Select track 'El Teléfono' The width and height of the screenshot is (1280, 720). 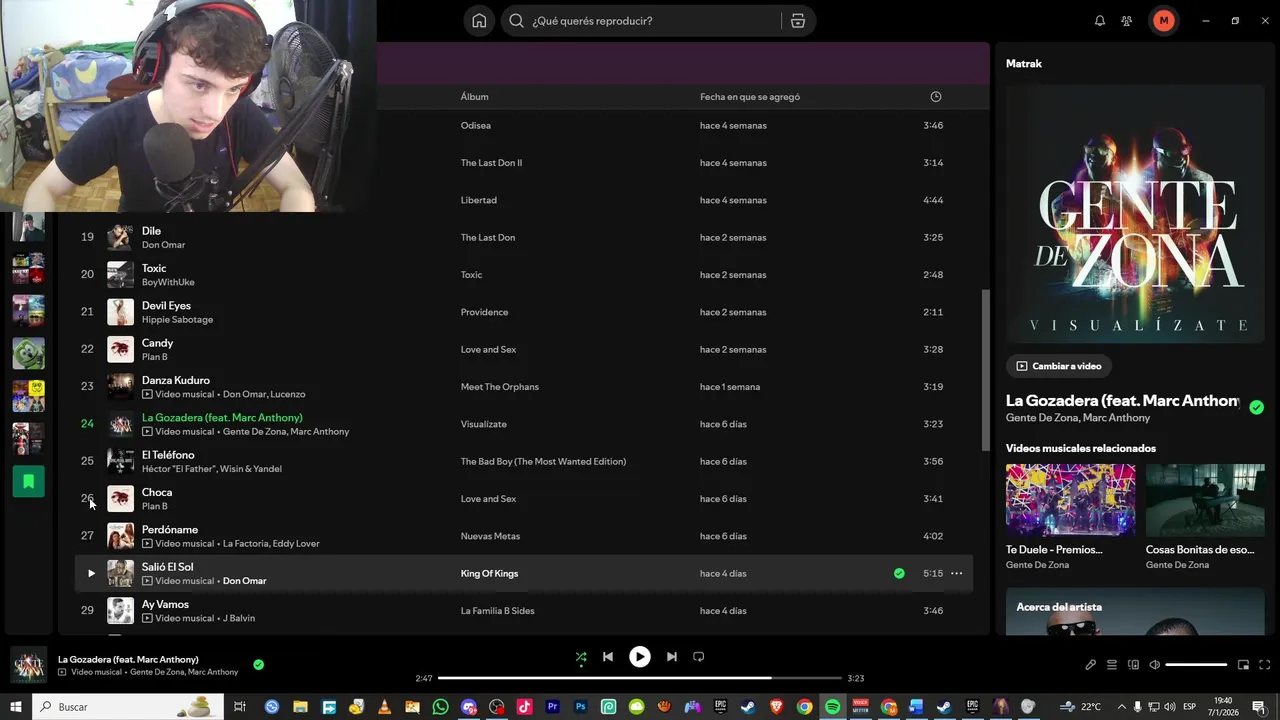[168, 455]
